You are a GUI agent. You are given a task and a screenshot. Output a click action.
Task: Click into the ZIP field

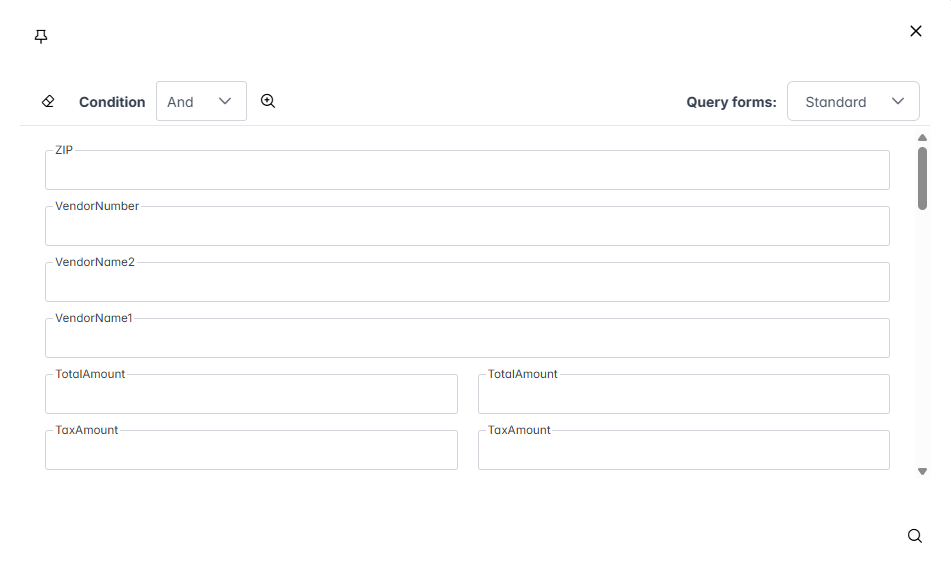point(467,172)
